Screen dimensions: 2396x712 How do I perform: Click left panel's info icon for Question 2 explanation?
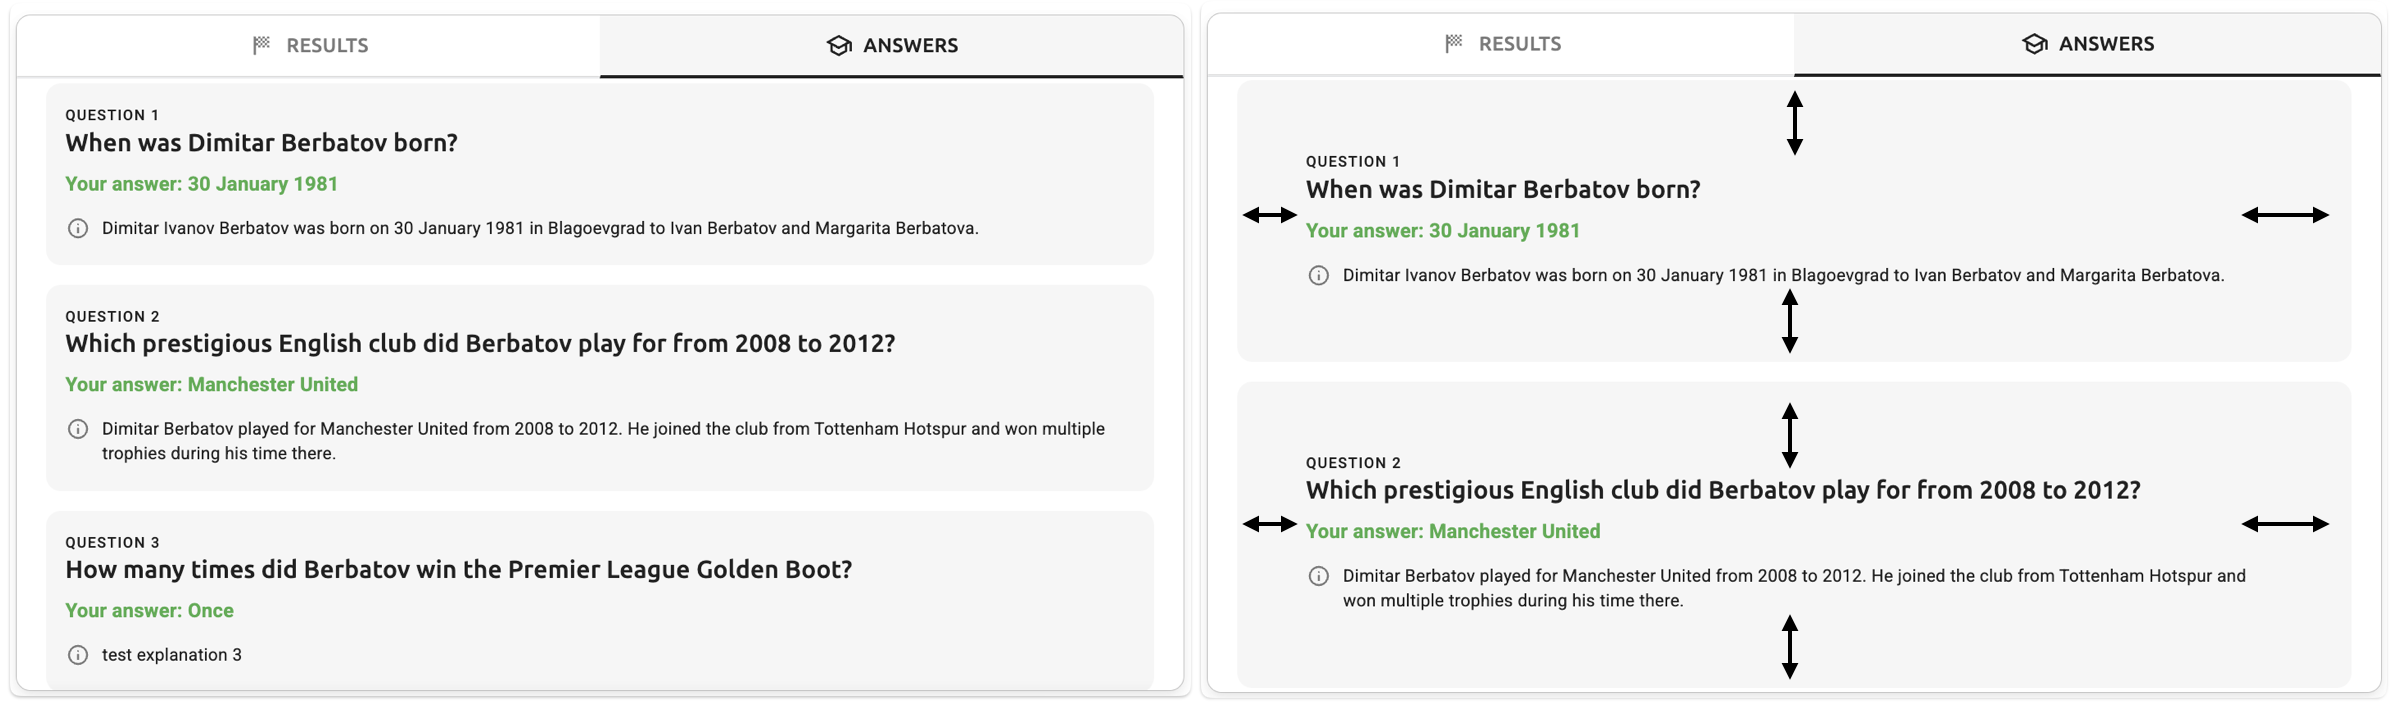tap(78, 429)
